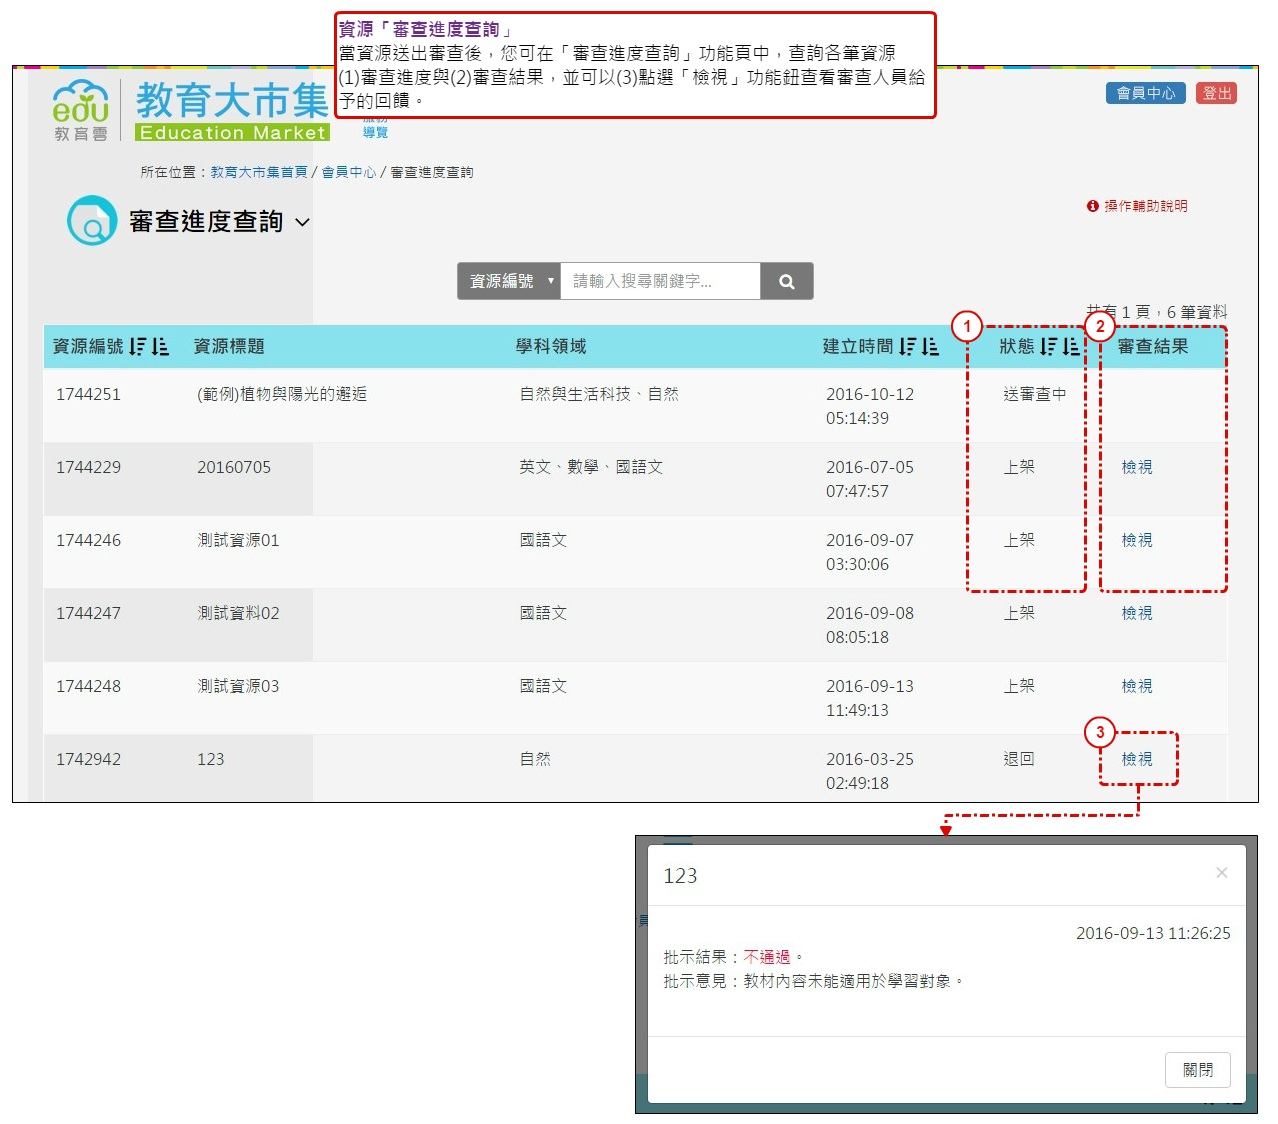This screenshot has width=1278, height=1124.
Task: Click status 送審查中
Action: [1035, 394]
